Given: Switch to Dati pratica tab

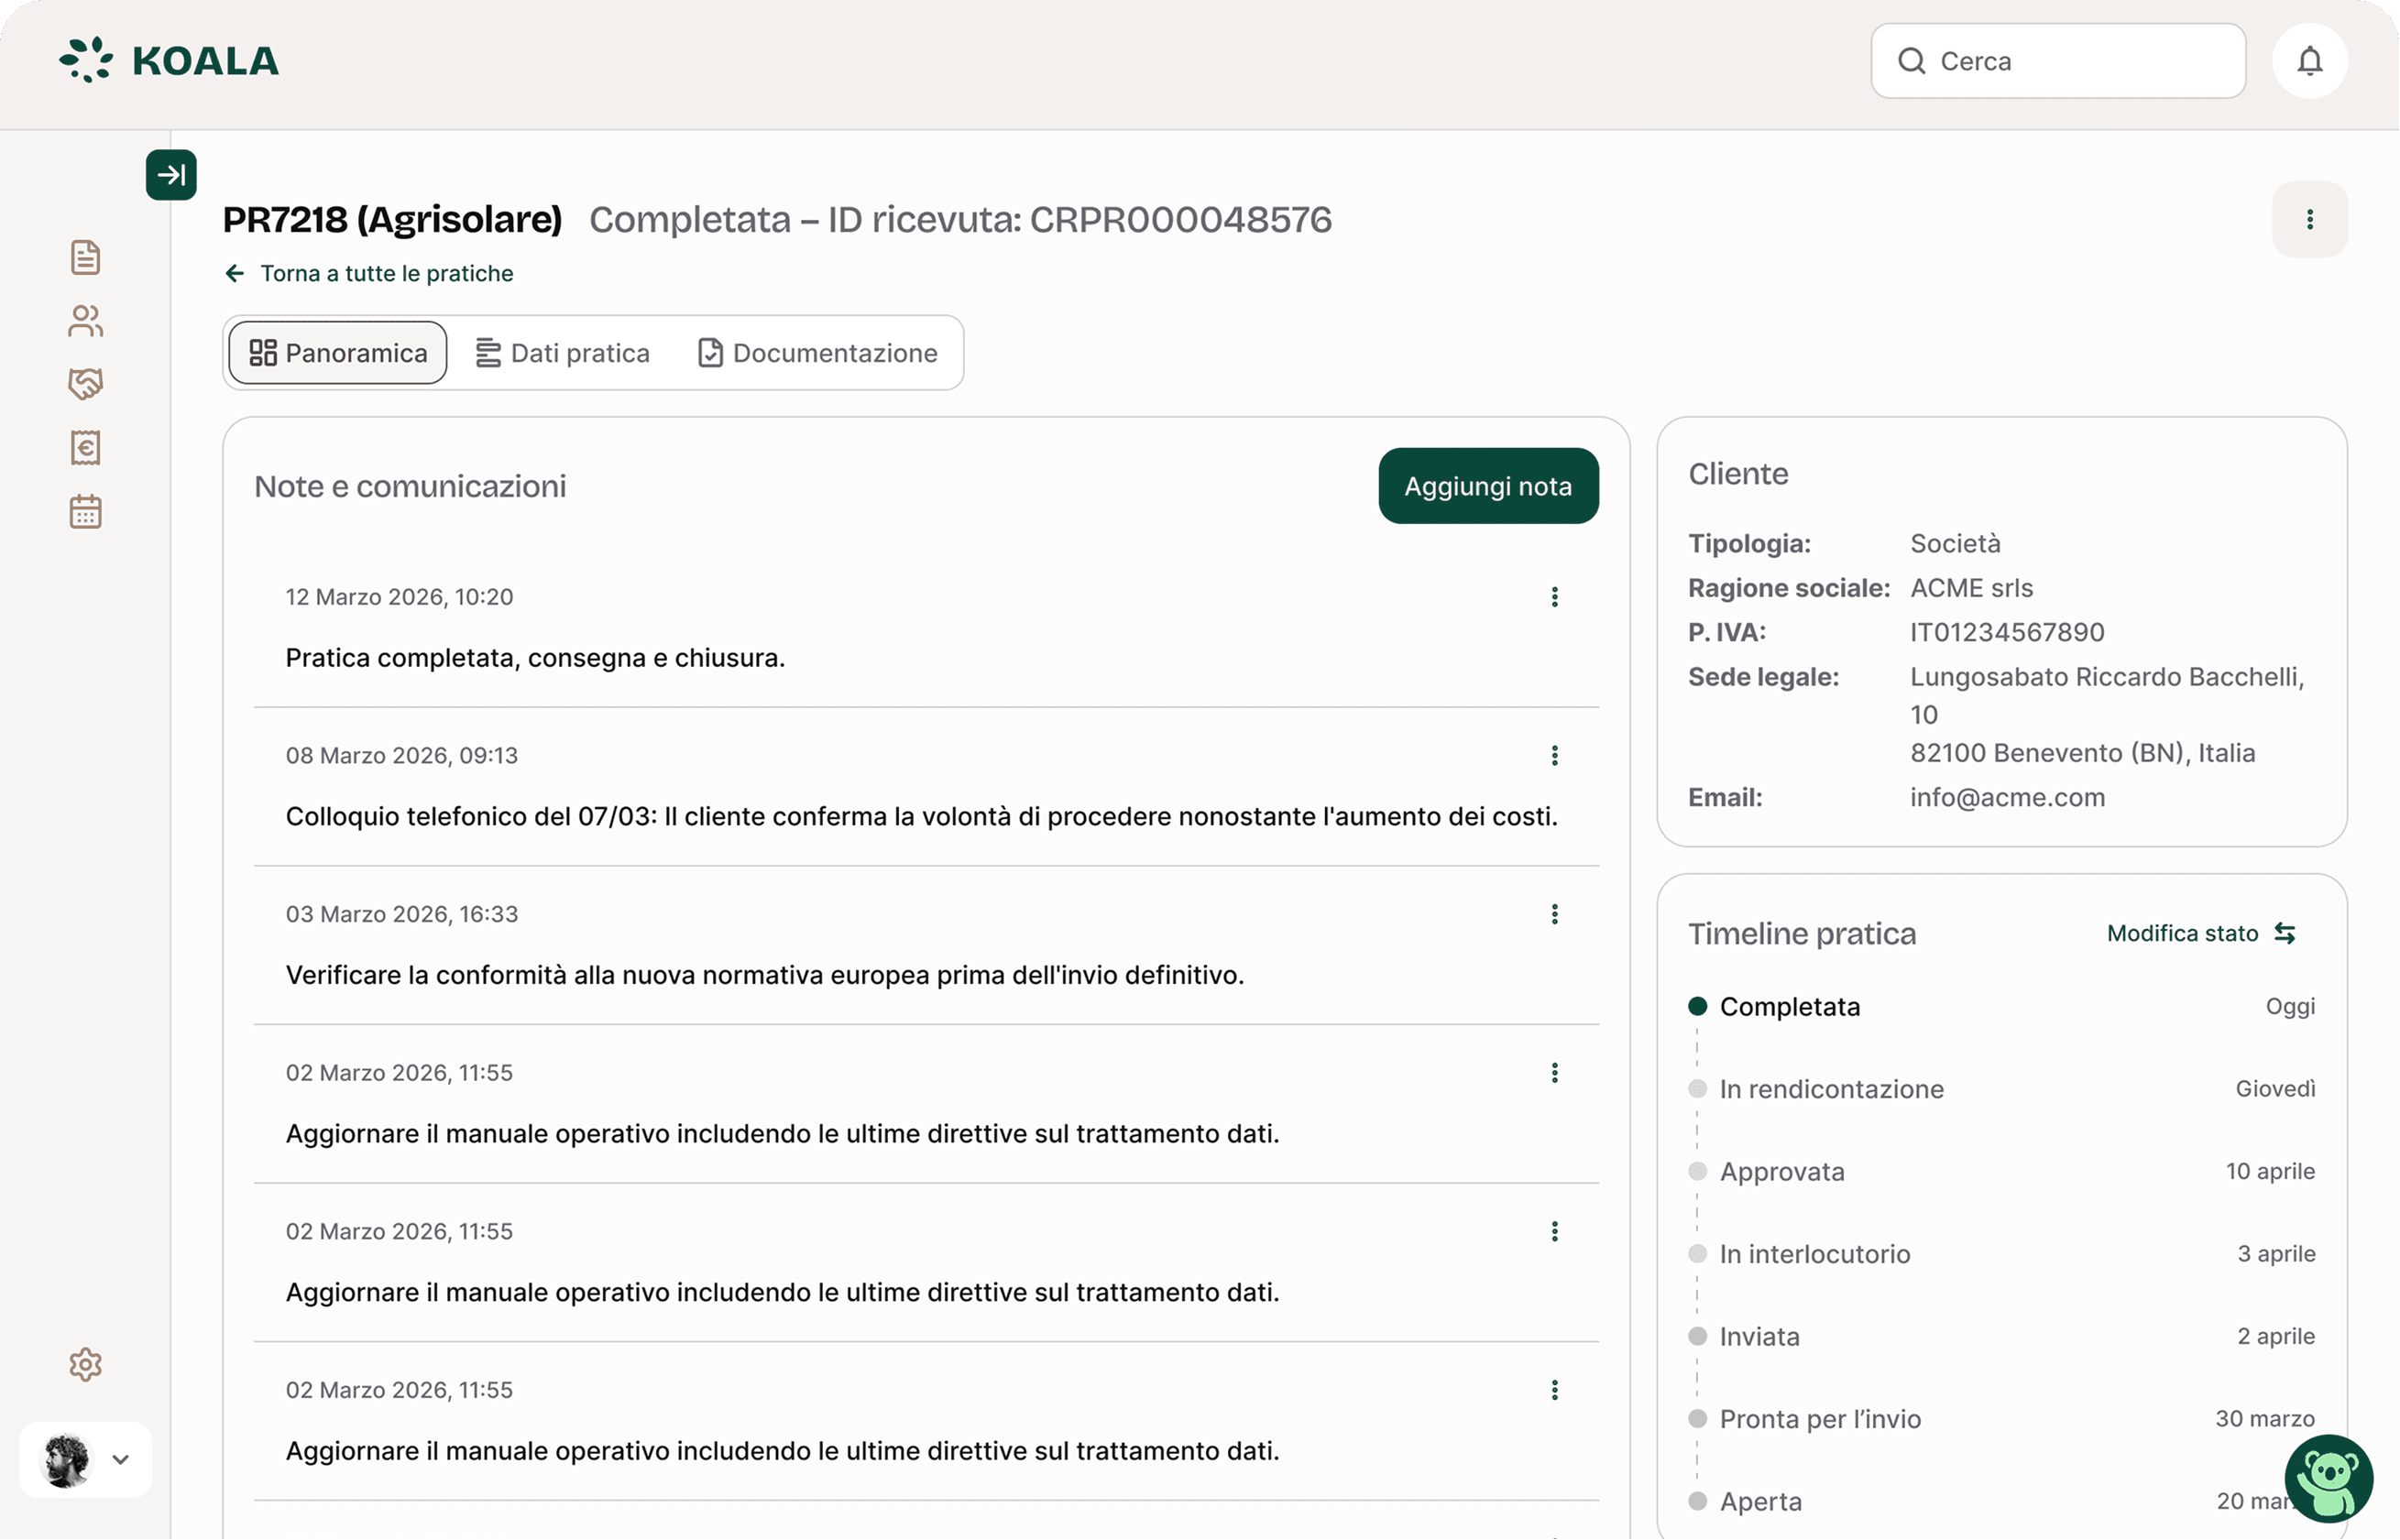Looking at the screenshot, I should point(563,353).
